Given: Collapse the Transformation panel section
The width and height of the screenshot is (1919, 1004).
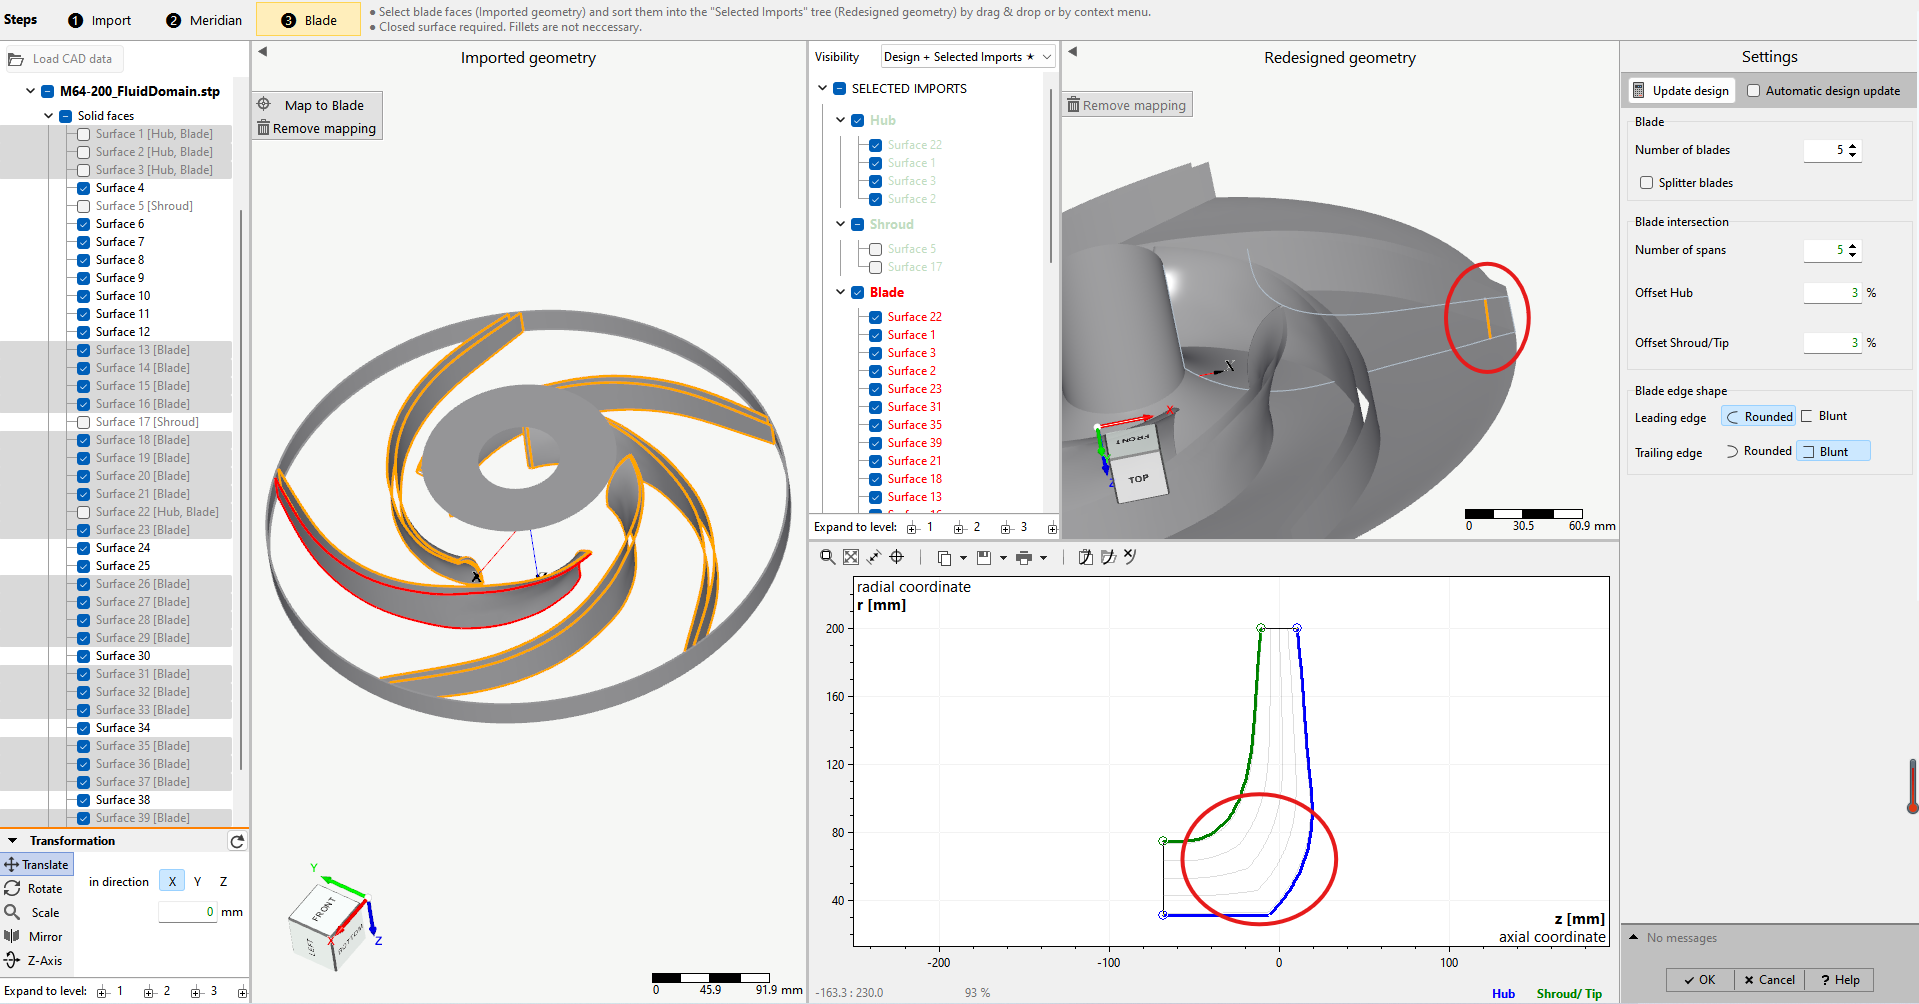Looking at the screenshot, I should click(x=13, y=841).
